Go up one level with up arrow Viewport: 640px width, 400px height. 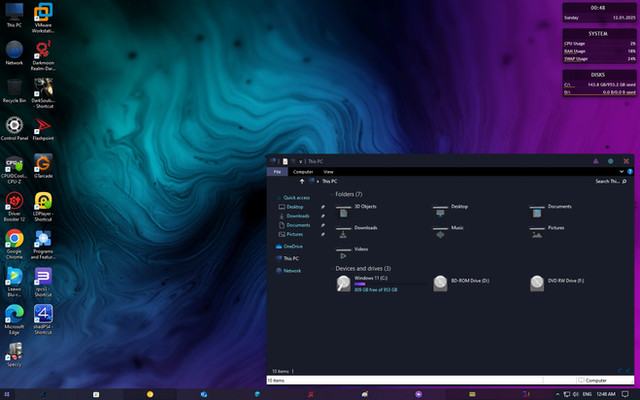pos(302,181)
